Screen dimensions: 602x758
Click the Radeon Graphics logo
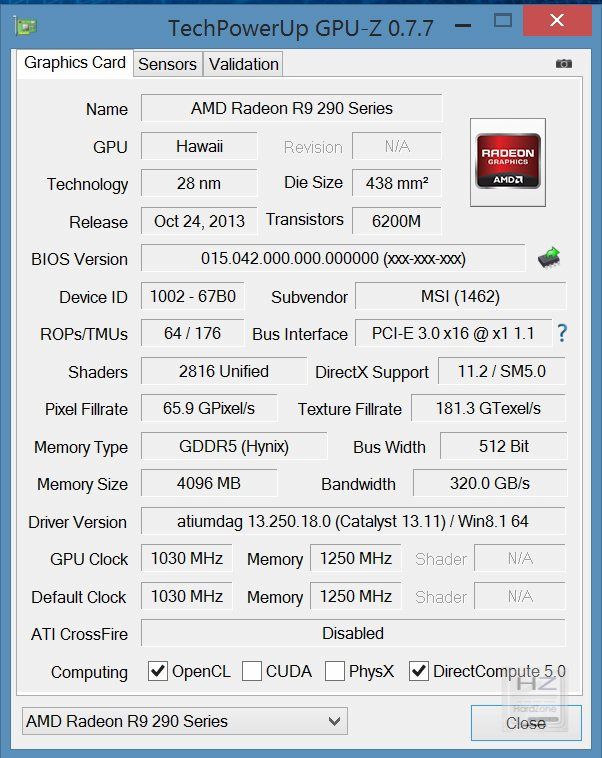508,162
